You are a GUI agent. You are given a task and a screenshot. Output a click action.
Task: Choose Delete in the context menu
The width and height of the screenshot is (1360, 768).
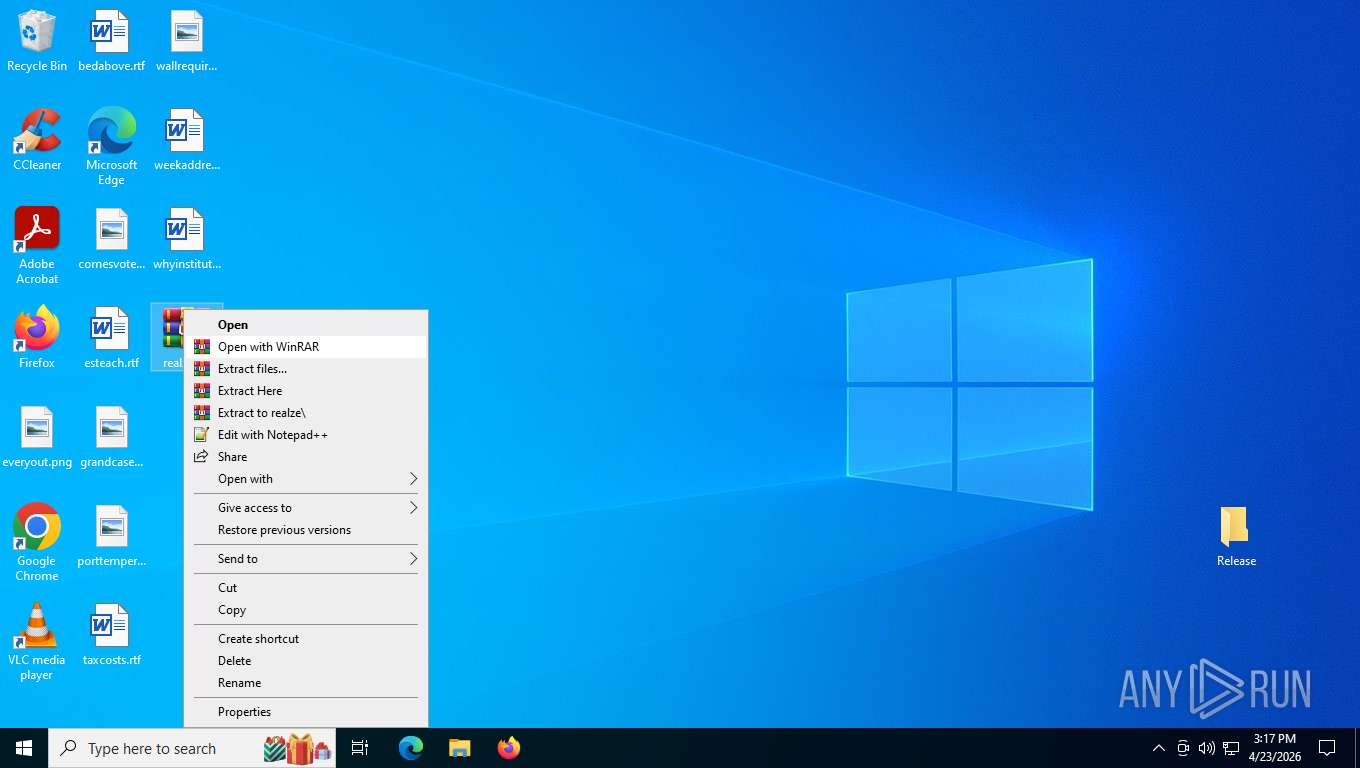click(306, 661)
